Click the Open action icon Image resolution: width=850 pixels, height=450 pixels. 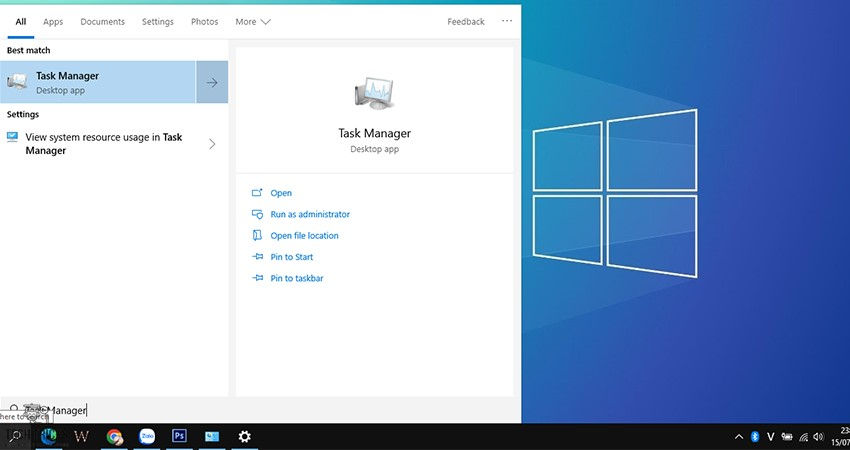[x=257, y=192]
